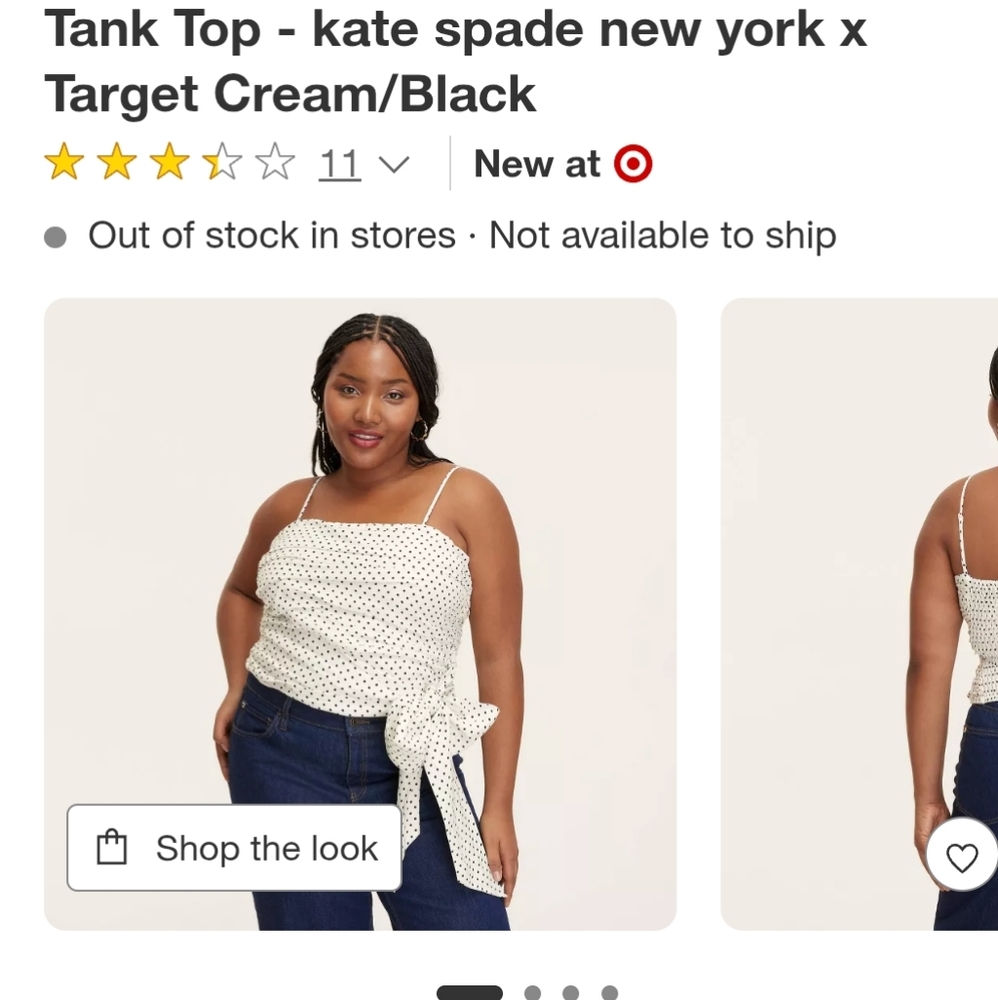Select the first carousel dot indicator
This screenshot has height=1000, width=998.
click(470, 992)
